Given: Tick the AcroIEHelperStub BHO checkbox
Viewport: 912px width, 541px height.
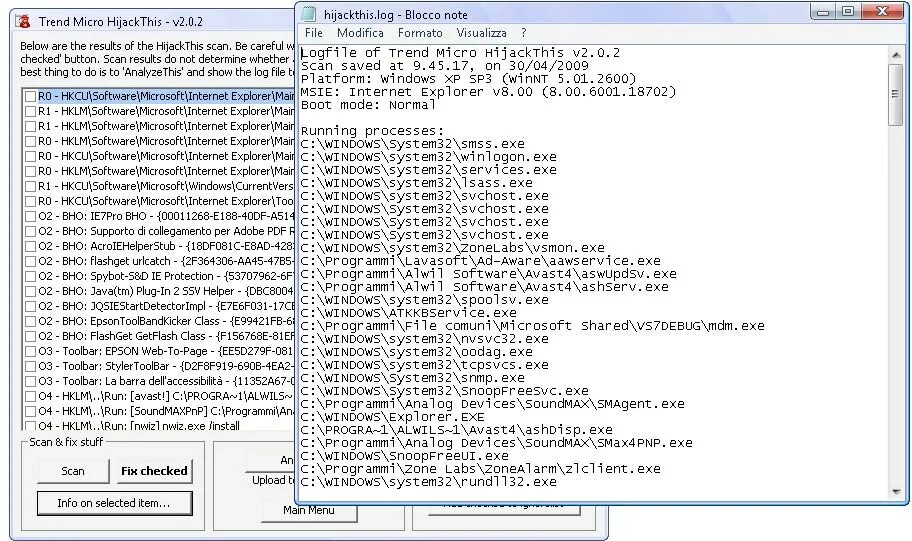Looking at the screenshot, I should point(31,247).
